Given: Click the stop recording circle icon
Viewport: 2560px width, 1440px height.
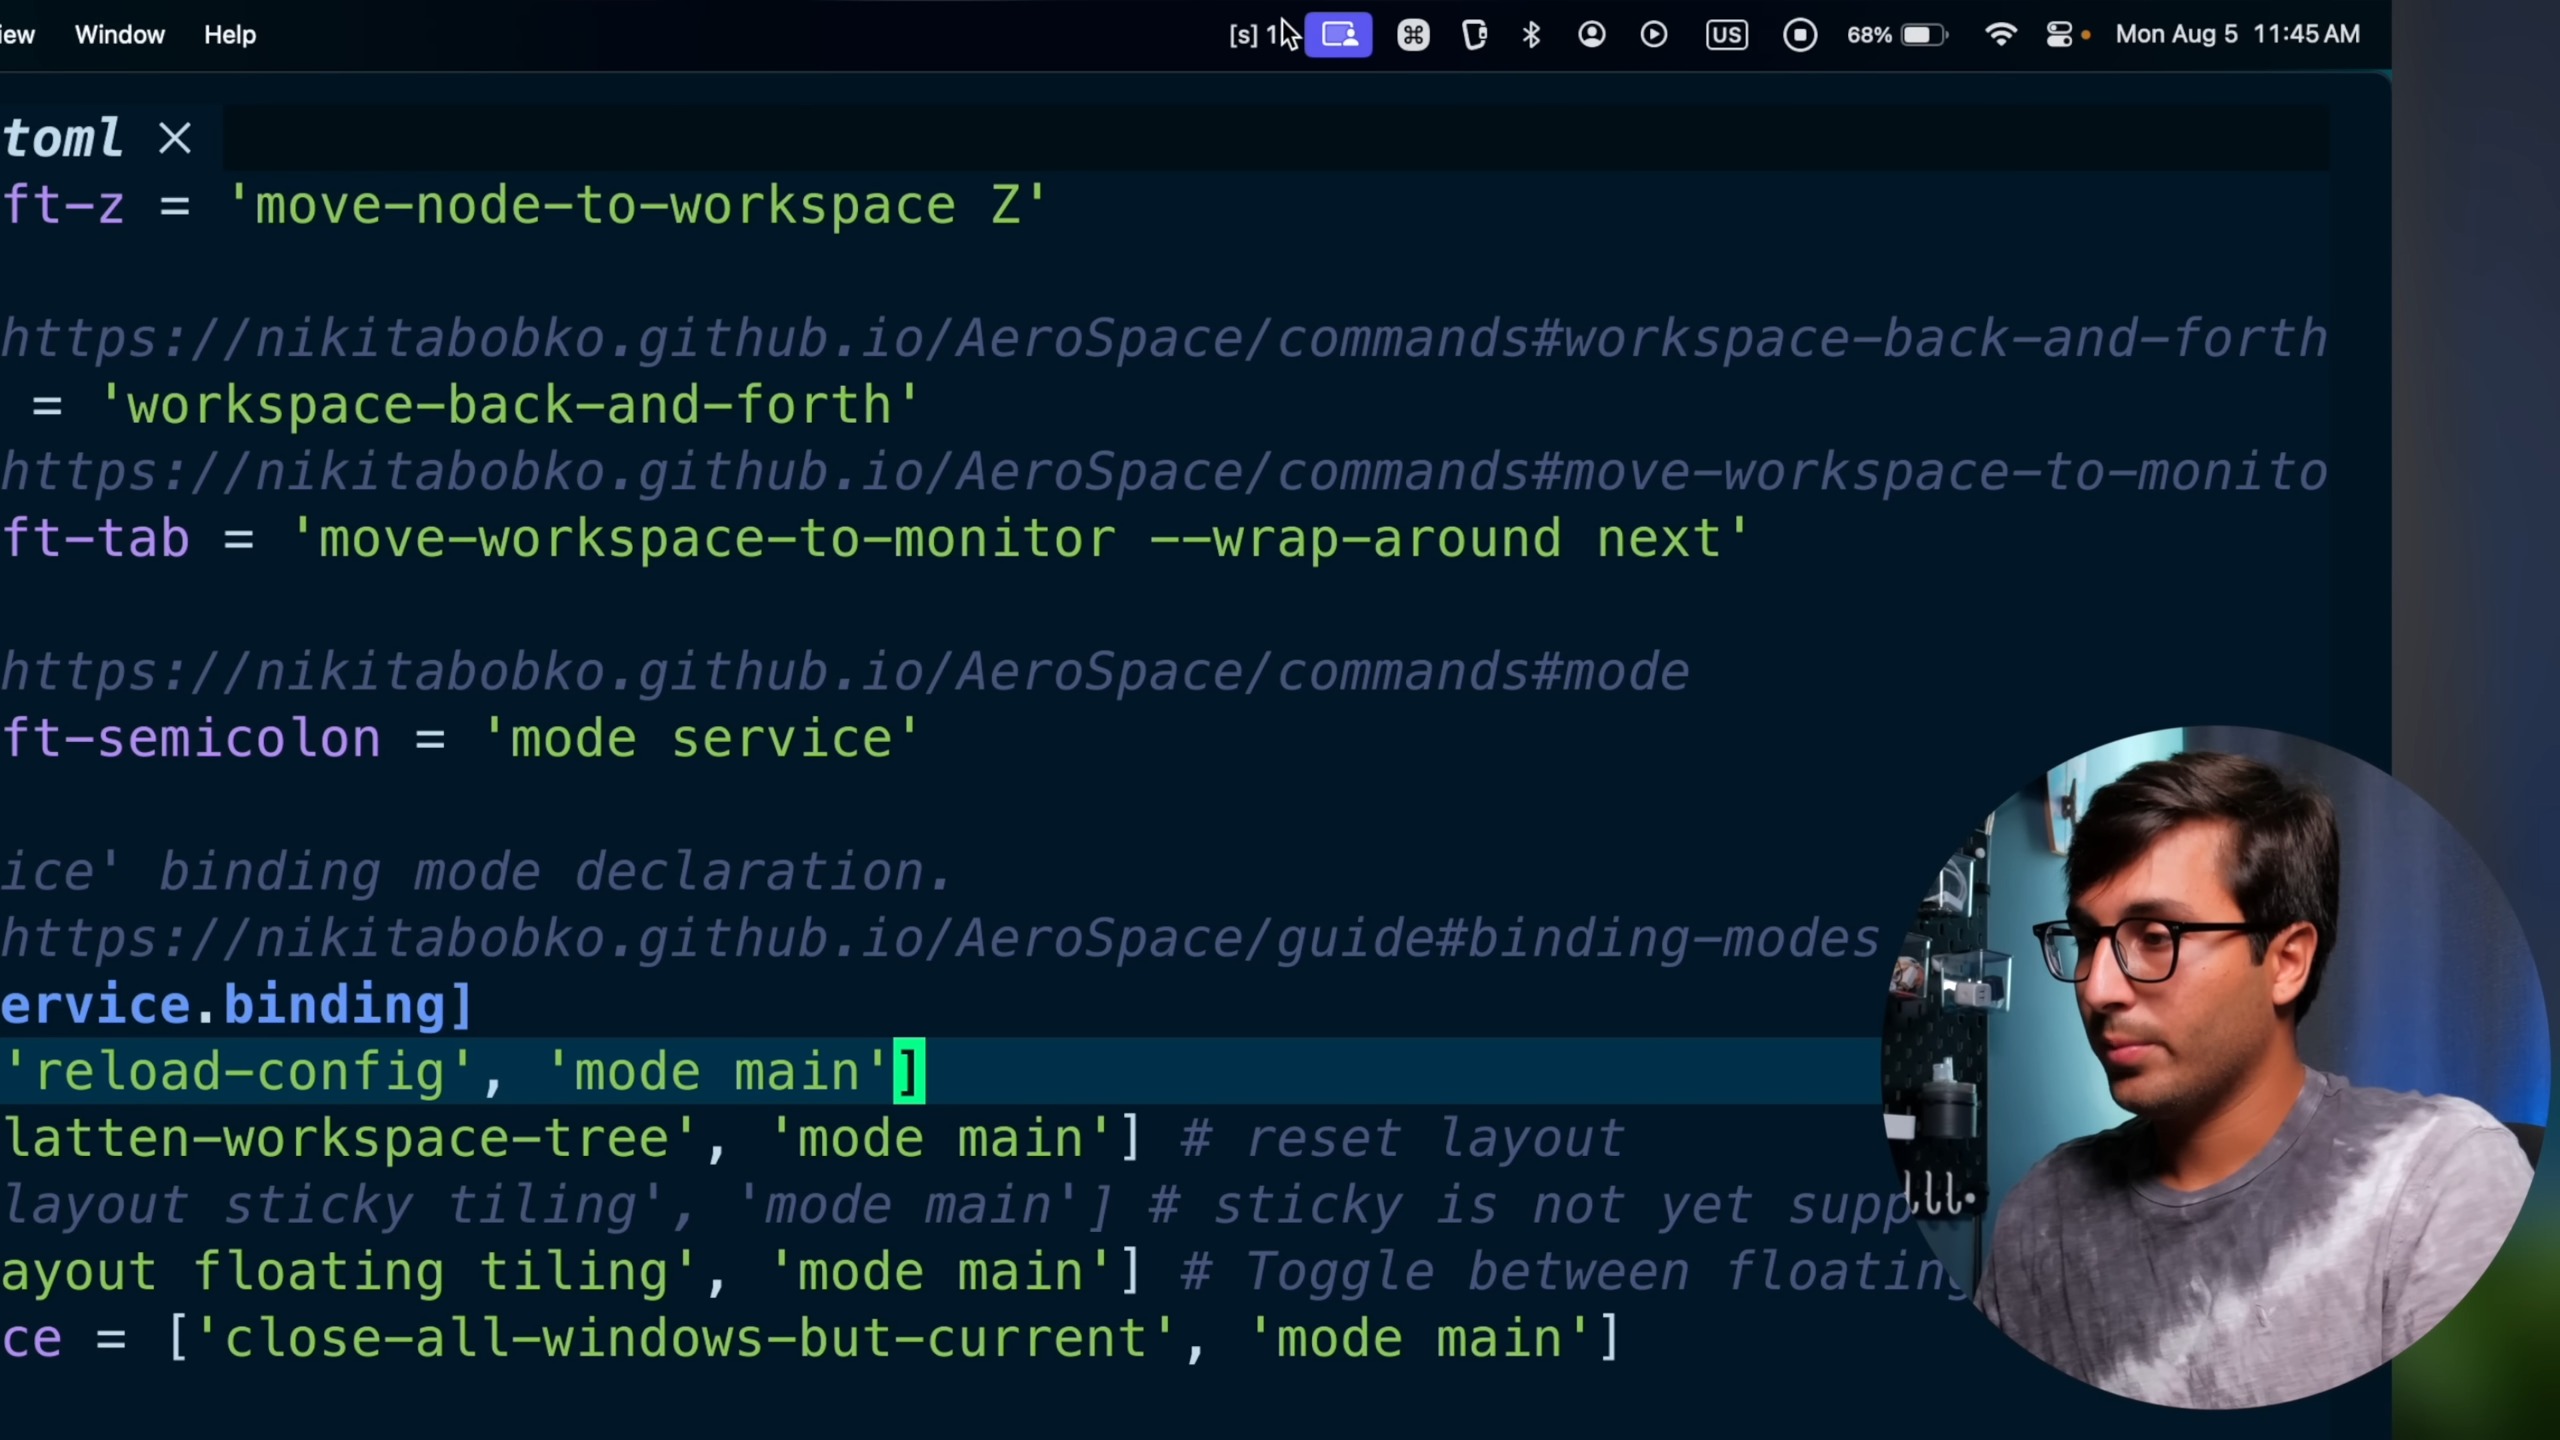Looking at the screenshot, I should [1799, 35].
